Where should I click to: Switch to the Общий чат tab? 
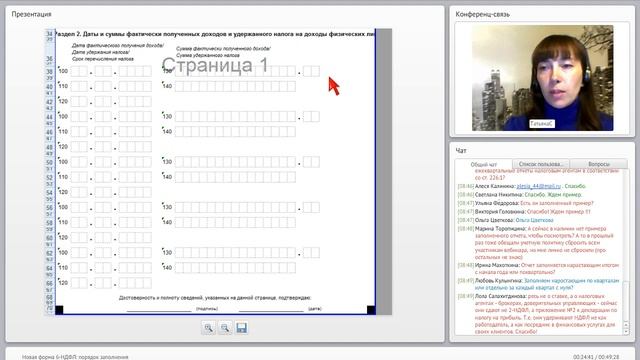click(x=483, y=164)
